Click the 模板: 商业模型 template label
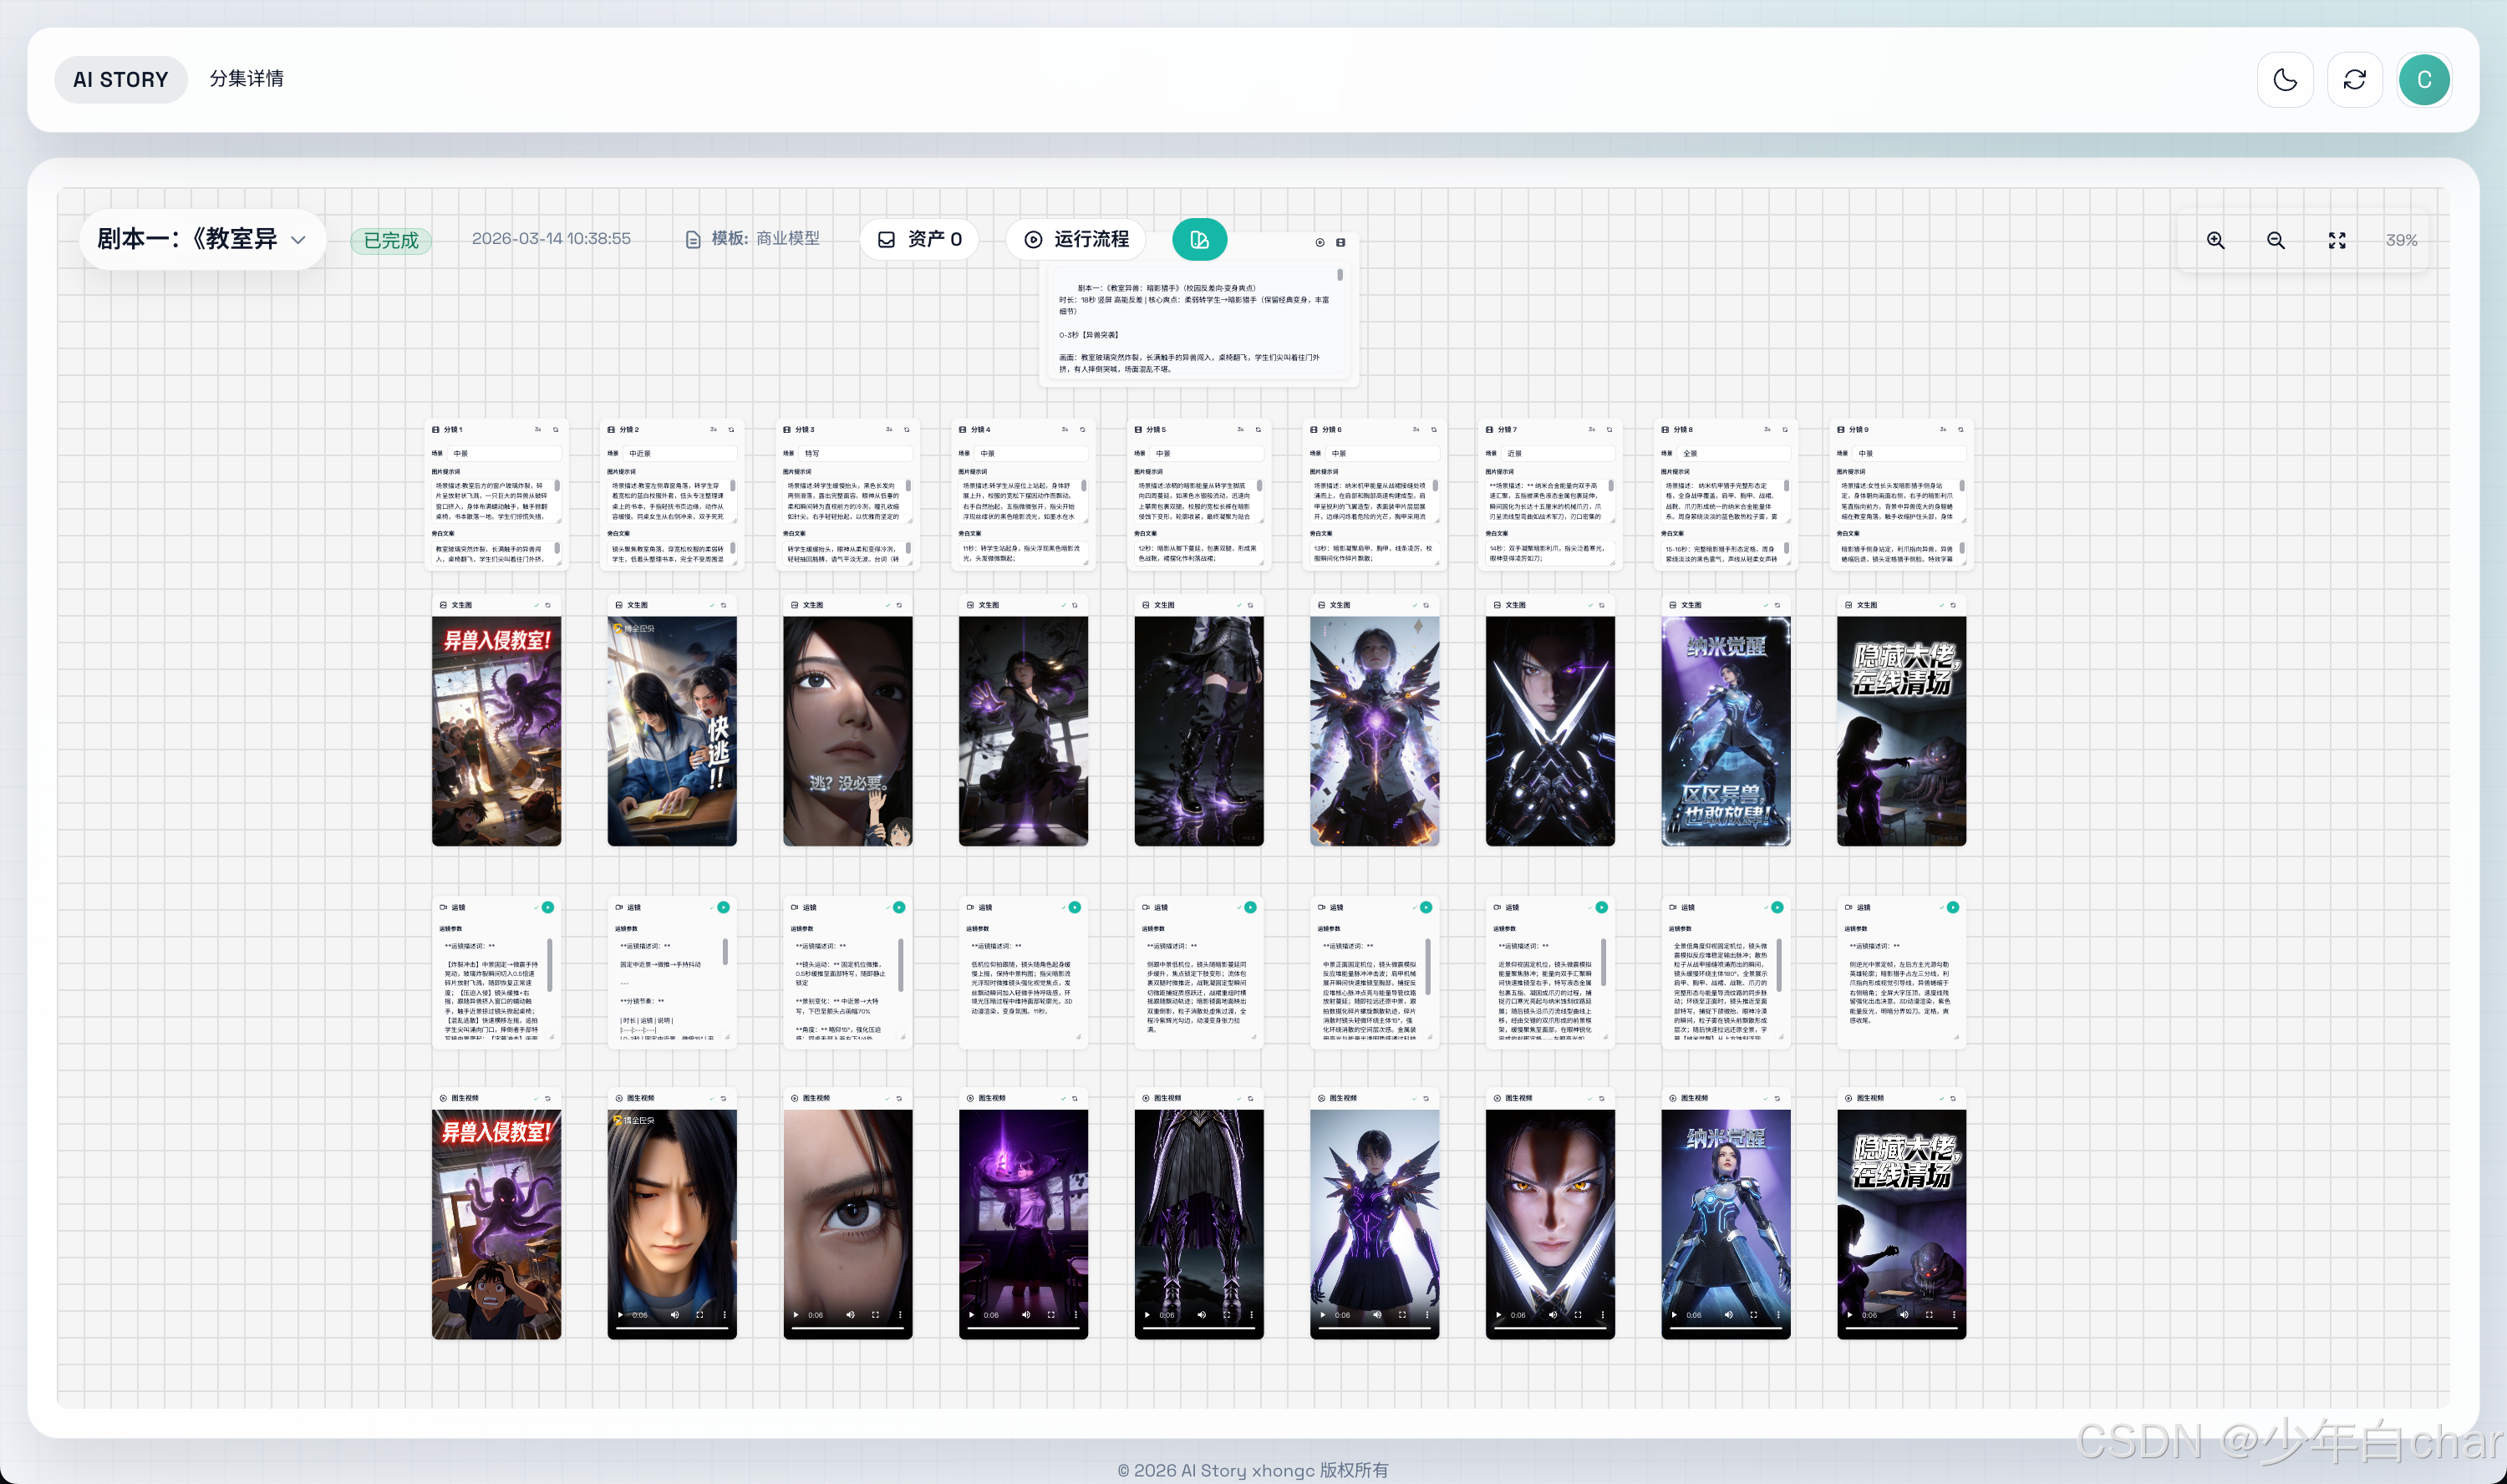The width and height of the screenshot is (2507, 1484). tap(752, 239)
